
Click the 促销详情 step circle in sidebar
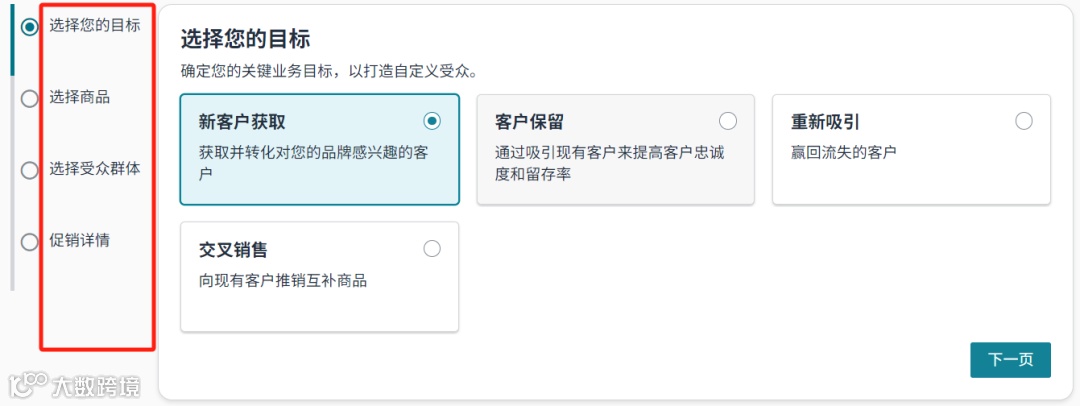[x=30, y=241]
